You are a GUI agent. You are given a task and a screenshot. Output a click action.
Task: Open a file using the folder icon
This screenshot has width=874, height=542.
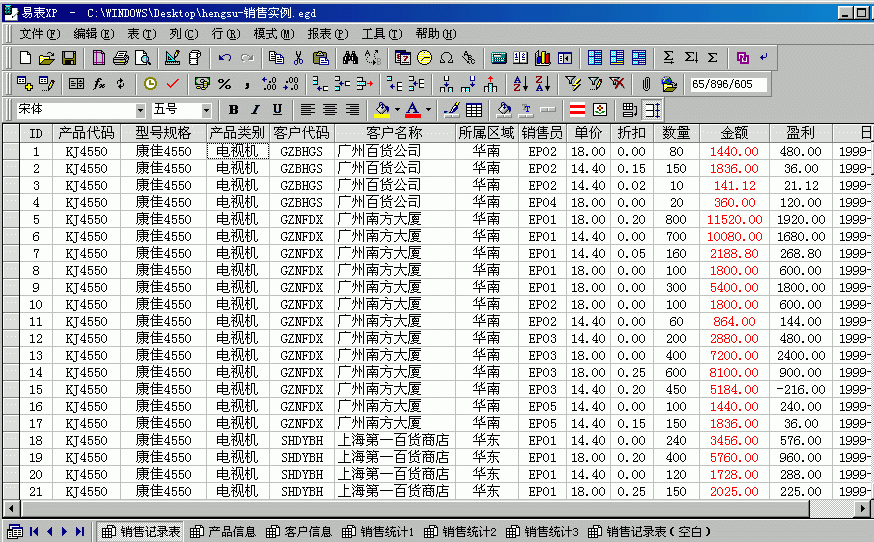pyautogui.click(x=47, y=57)
